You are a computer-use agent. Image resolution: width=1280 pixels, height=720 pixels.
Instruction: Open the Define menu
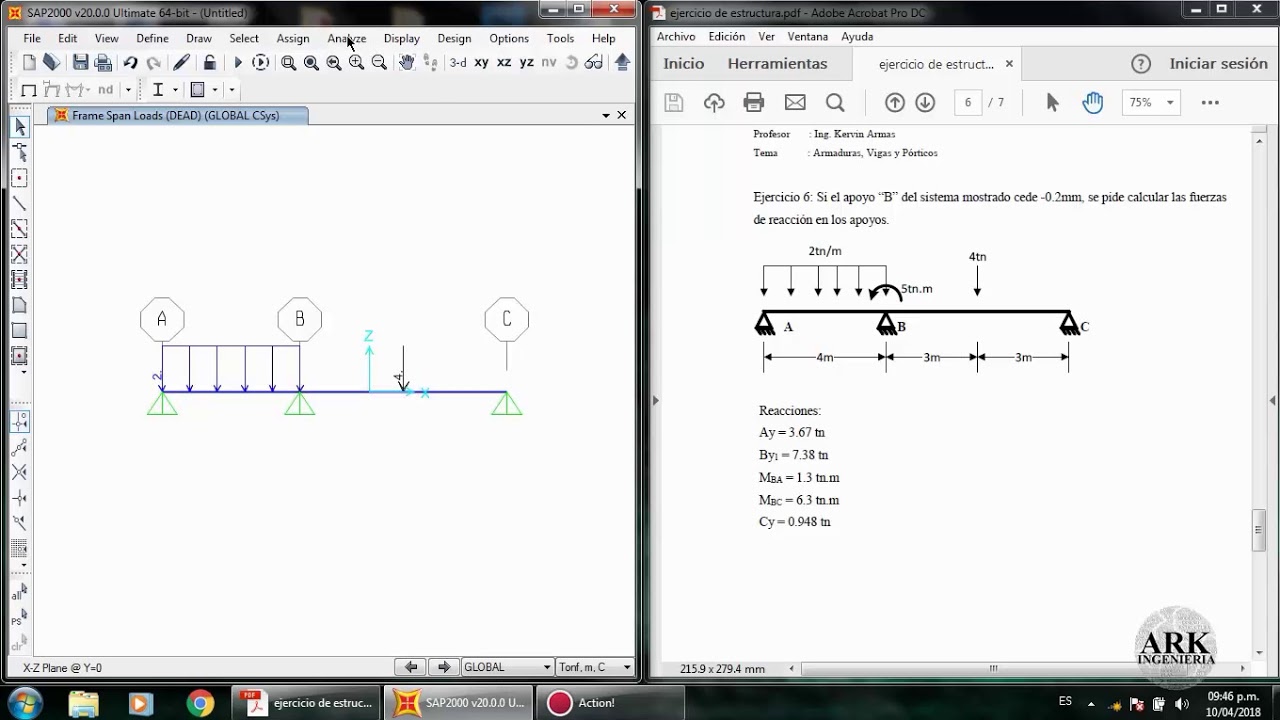pyautogui.click(x=152, y=38)
